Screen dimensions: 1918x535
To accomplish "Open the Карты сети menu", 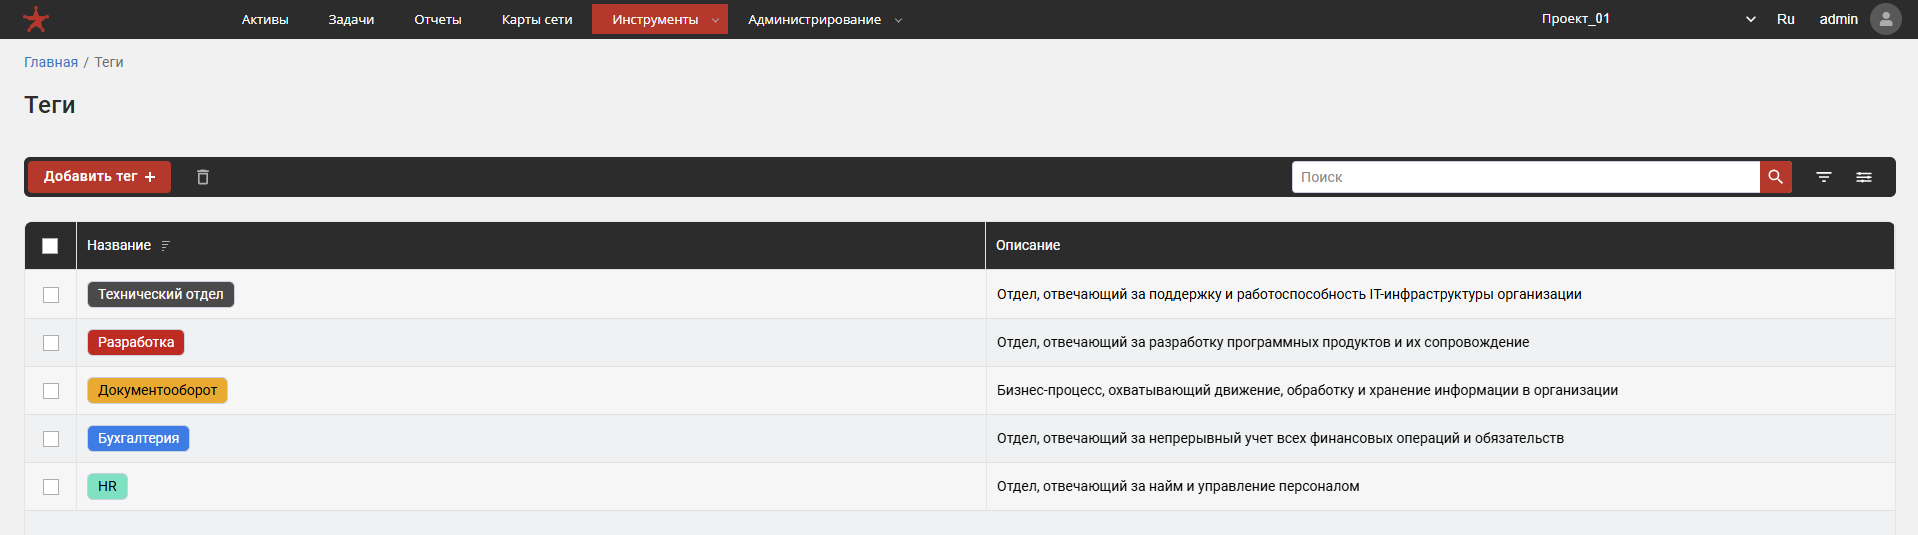I will pos(537,19).
